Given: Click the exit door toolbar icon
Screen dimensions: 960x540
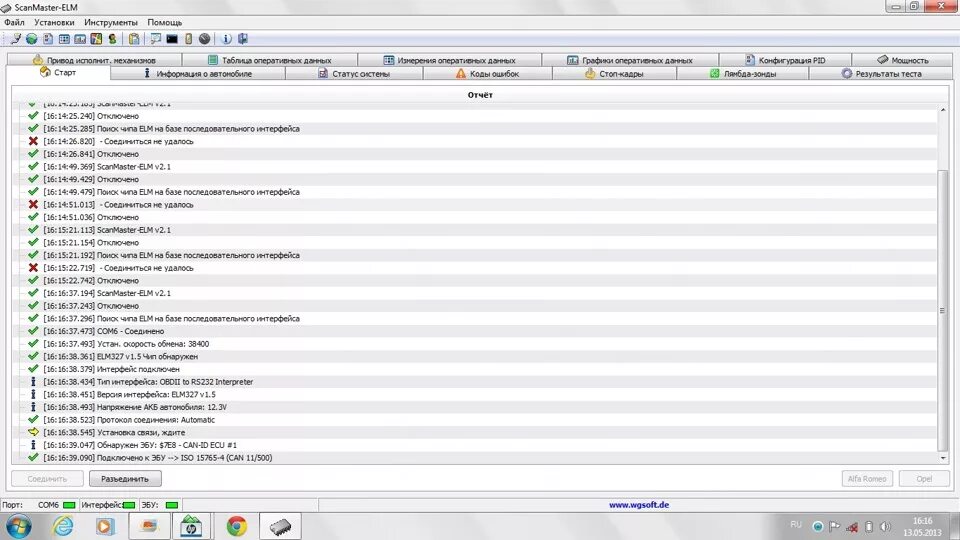Looking at the screenshot, I should click(x=242, y=39).
